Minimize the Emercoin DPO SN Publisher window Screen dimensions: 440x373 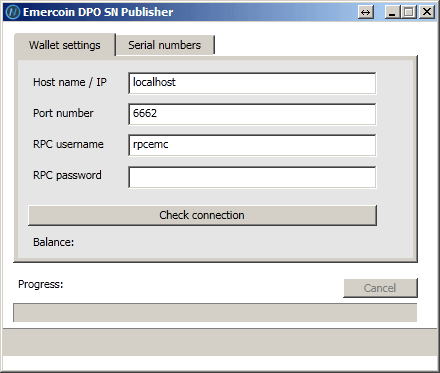point(393,12)
